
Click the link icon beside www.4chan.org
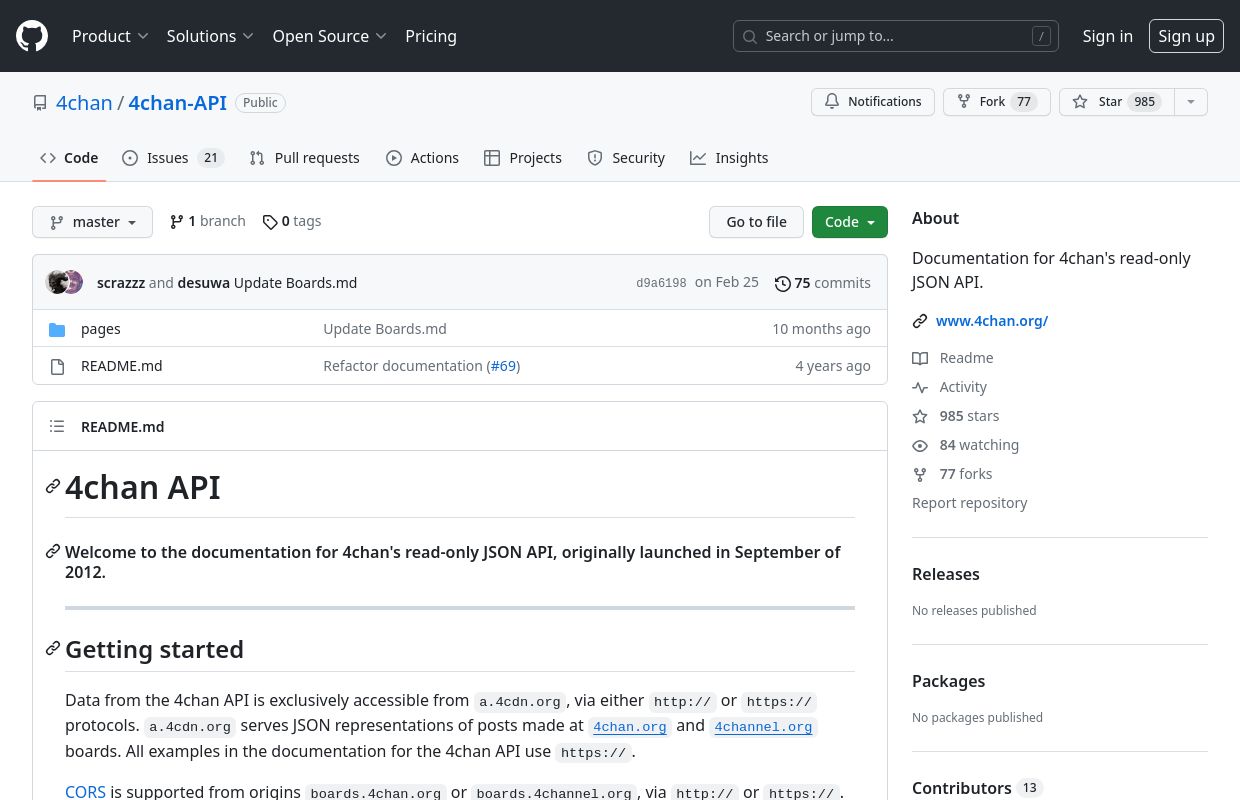(x=920, y=321)
